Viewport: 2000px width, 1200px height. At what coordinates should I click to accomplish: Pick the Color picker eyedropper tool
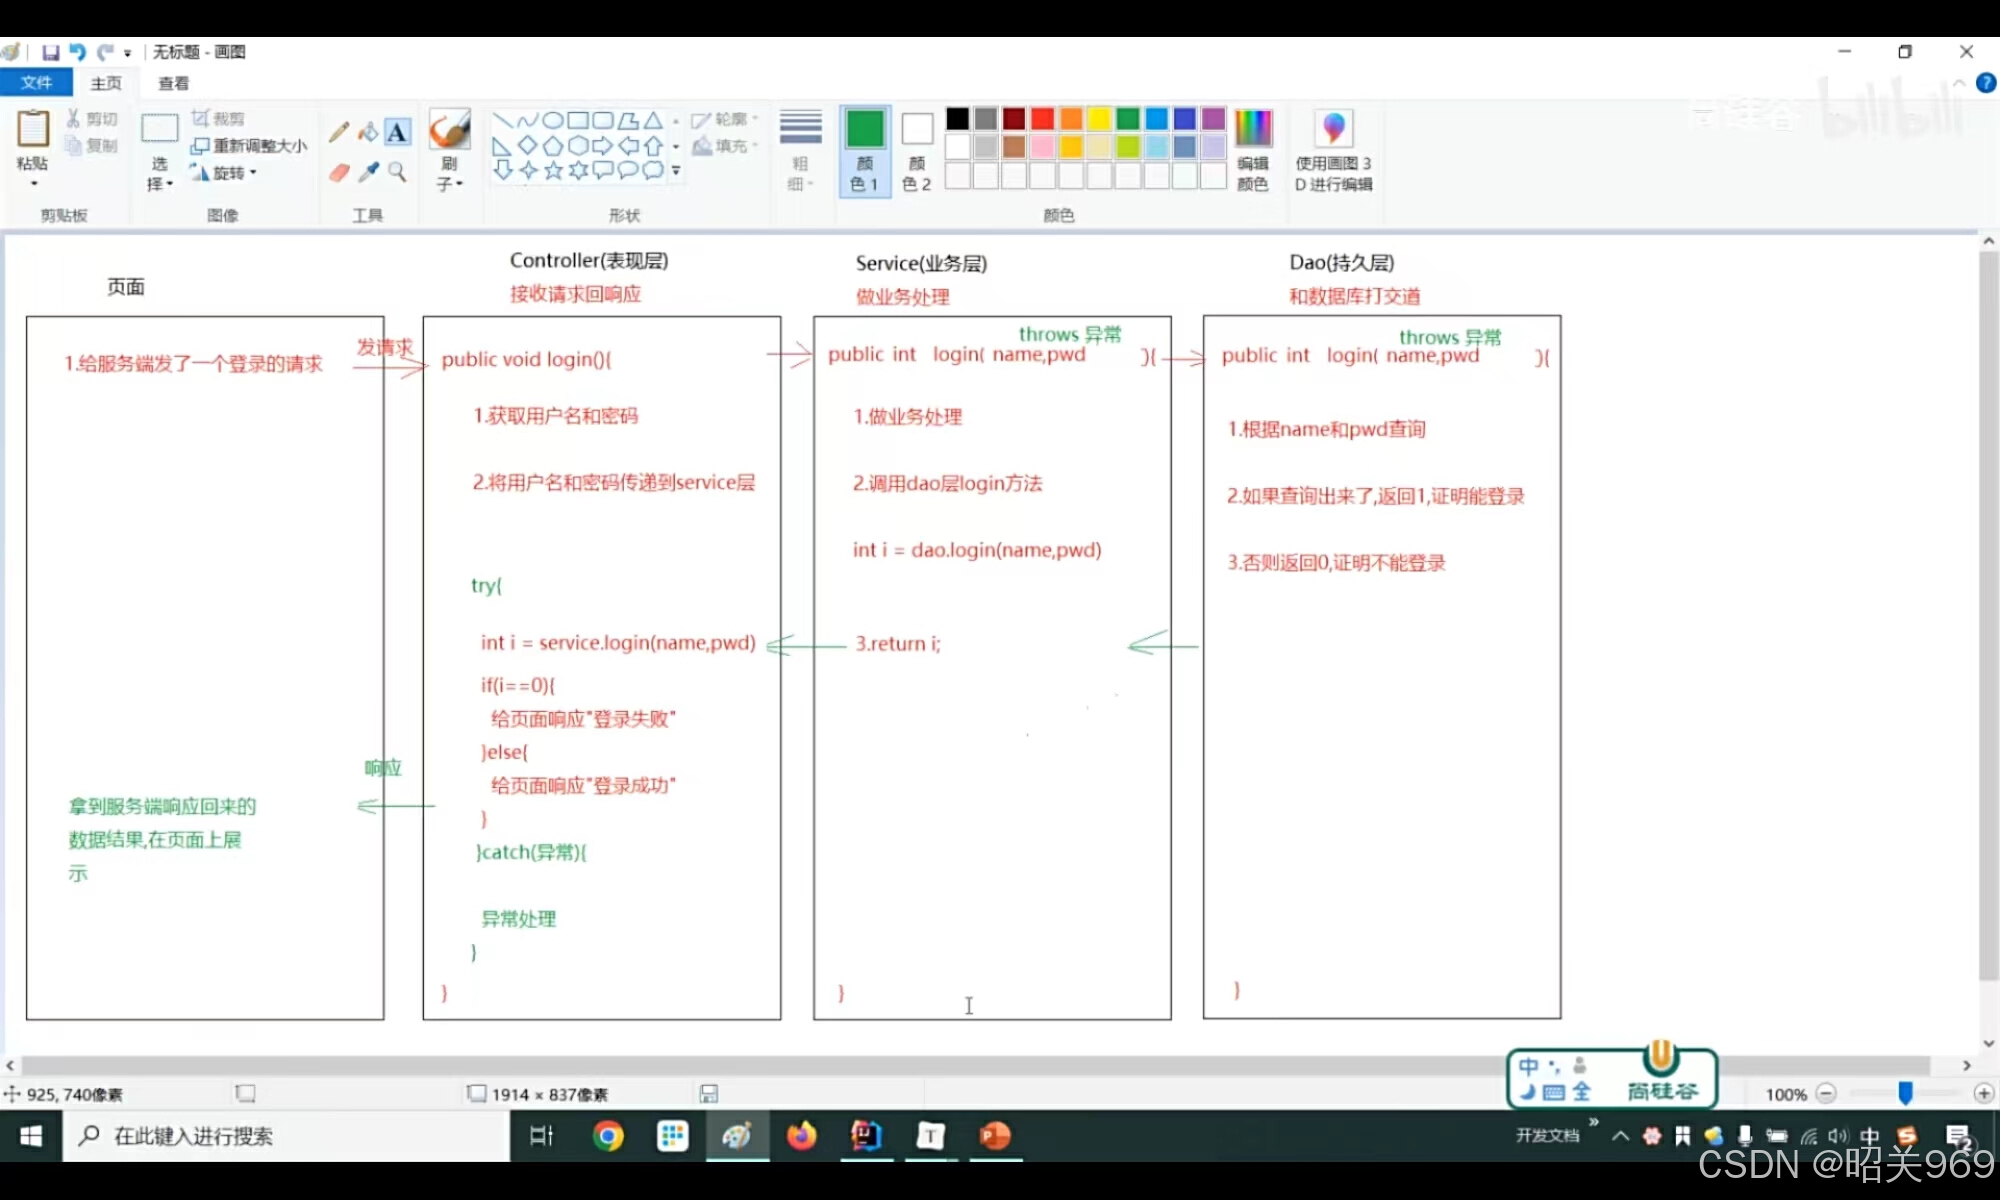coord(368,172)
